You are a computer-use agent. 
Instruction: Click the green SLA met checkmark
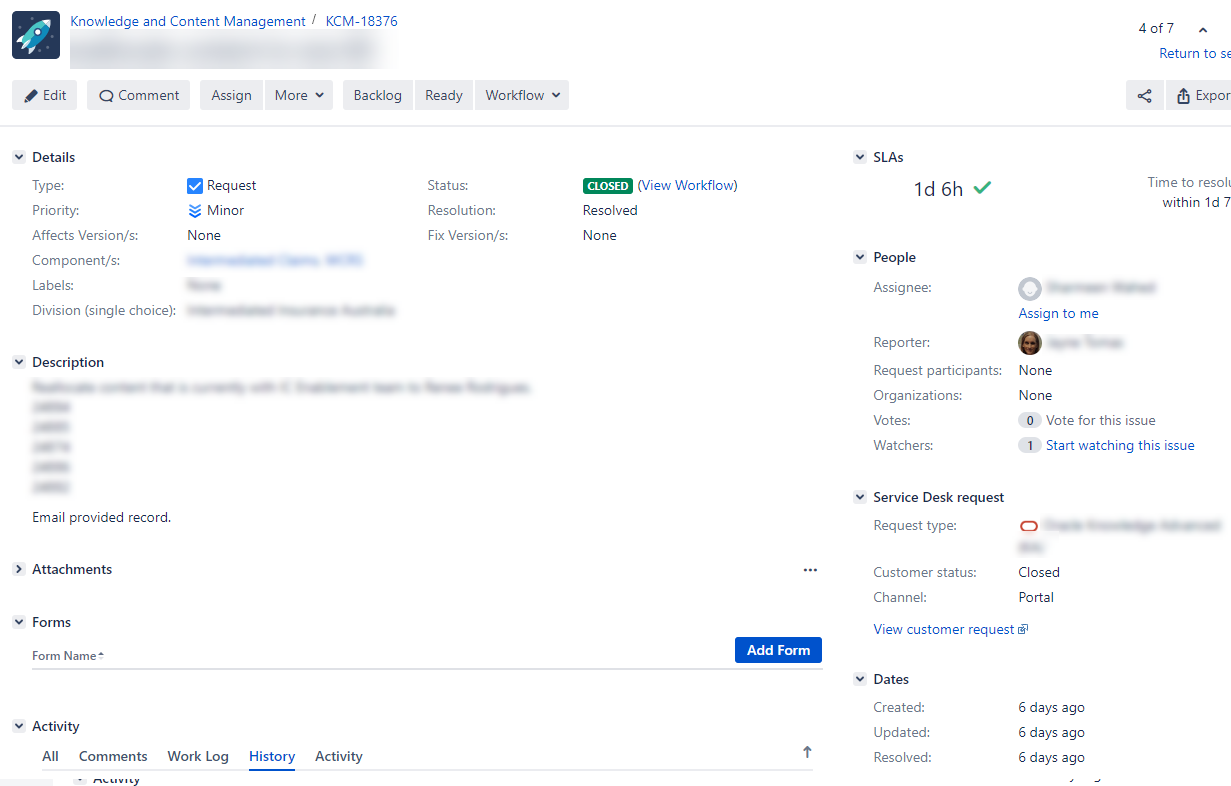pyautogui.click(x=982, y=187)
